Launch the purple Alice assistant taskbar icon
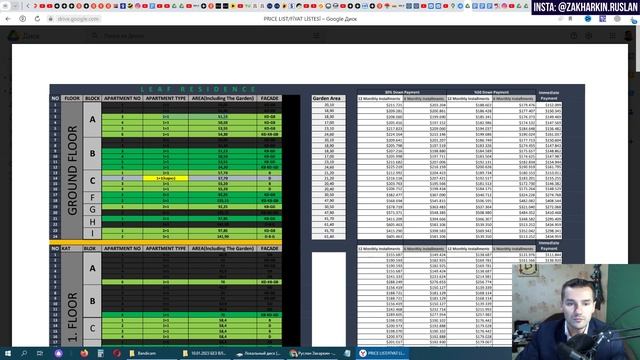This screenshot has width=640, height=360. [x=59, y=353]
